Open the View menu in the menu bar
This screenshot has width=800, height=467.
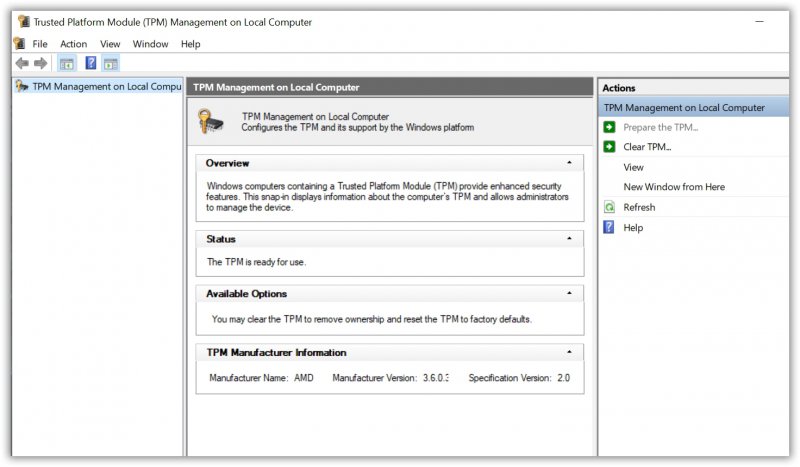[110, 44]
